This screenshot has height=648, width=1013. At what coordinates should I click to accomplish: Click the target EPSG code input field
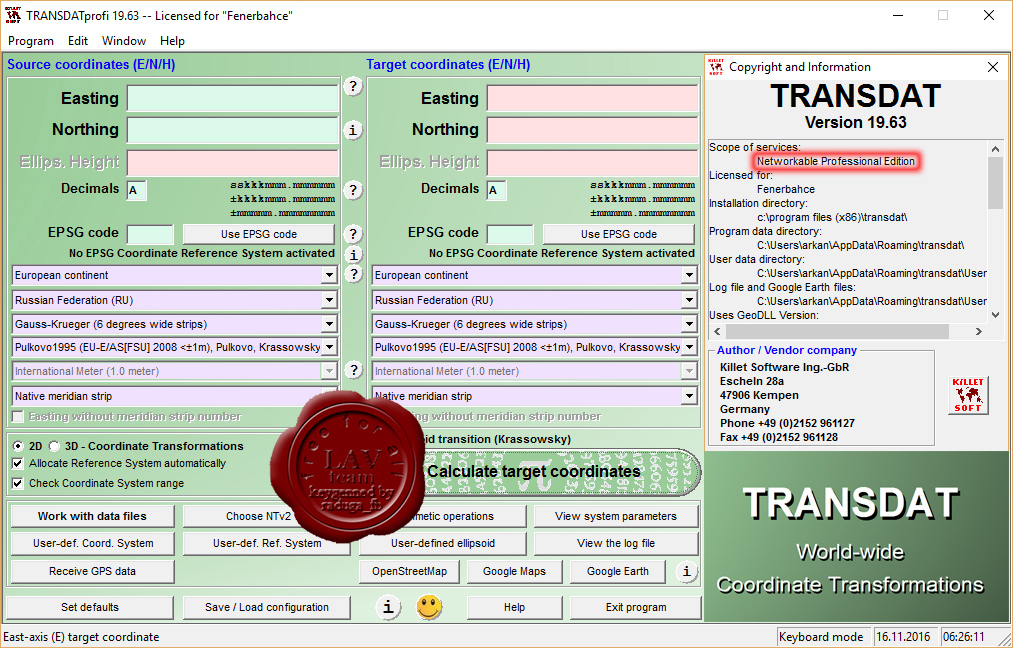pos(510,234)
